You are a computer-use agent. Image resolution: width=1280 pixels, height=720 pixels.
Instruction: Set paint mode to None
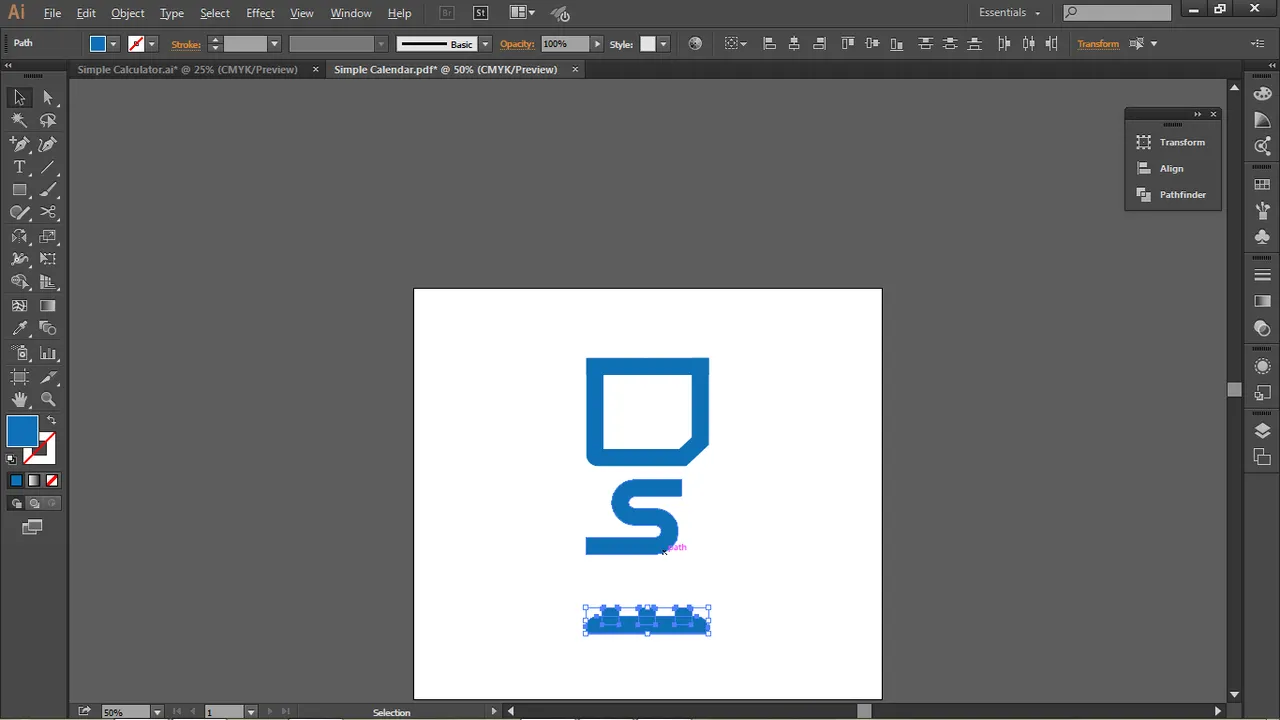(52, 481)
